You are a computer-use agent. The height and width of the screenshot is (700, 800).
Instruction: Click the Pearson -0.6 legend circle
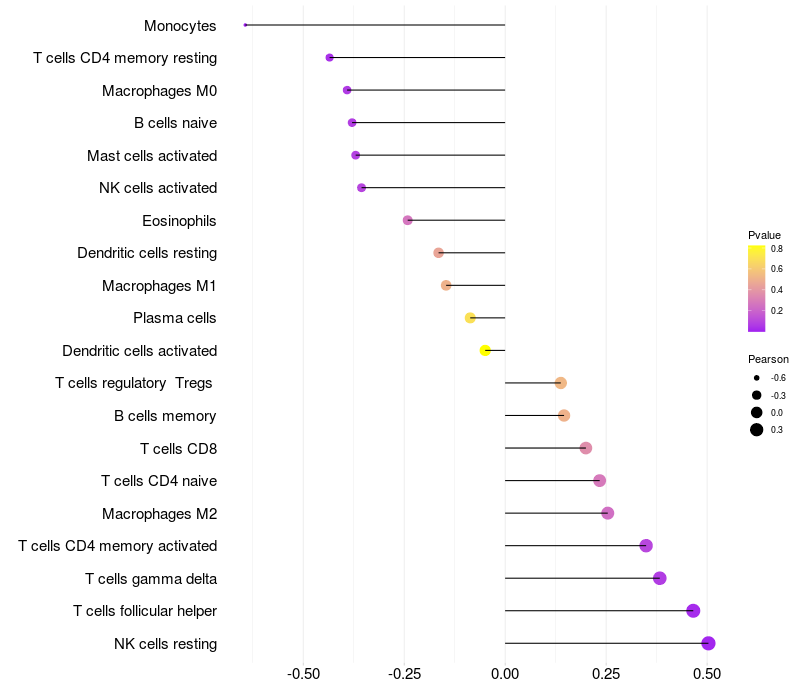click(757, 378)
